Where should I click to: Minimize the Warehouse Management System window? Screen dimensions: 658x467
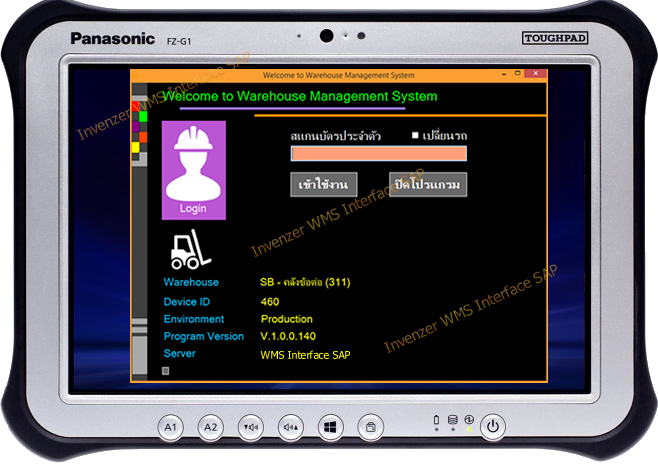point(504,74)
